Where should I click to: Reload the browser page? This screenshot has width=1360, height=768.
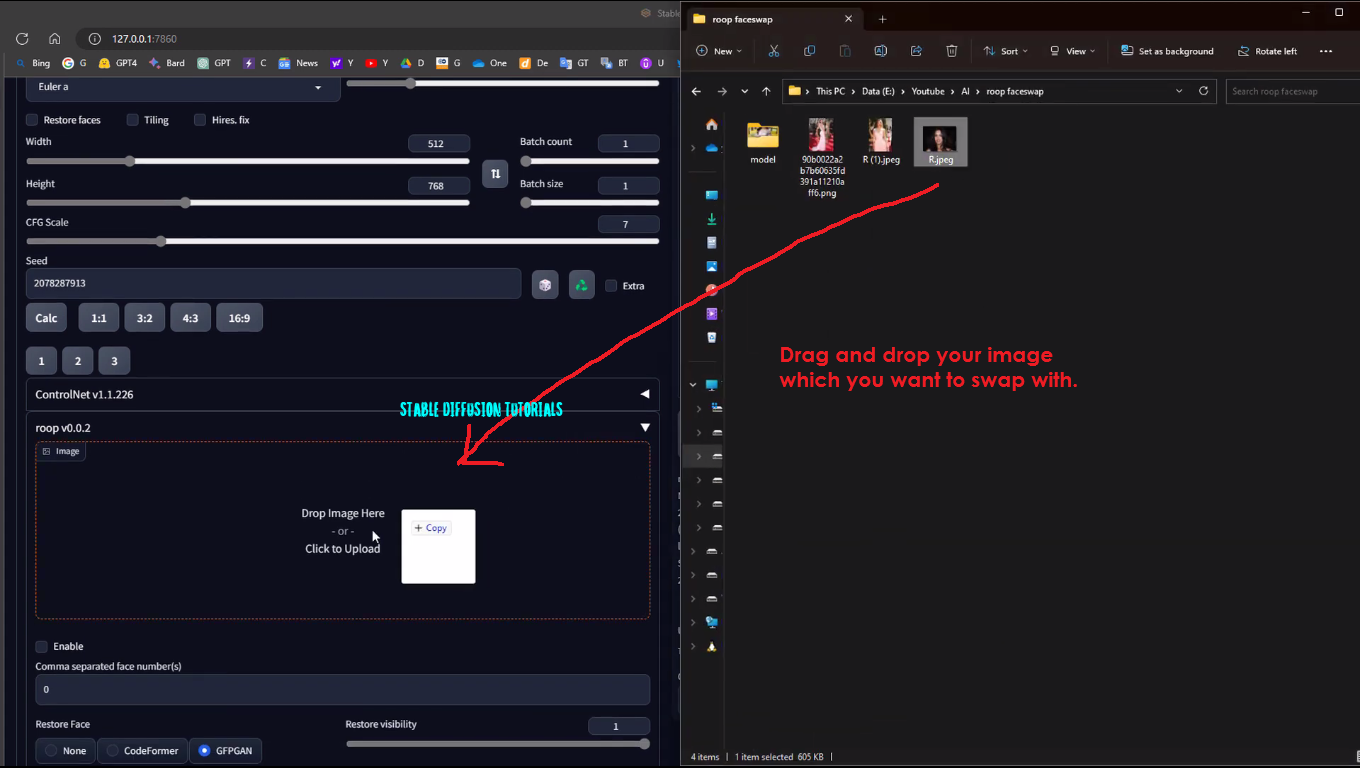click(22, 39)
